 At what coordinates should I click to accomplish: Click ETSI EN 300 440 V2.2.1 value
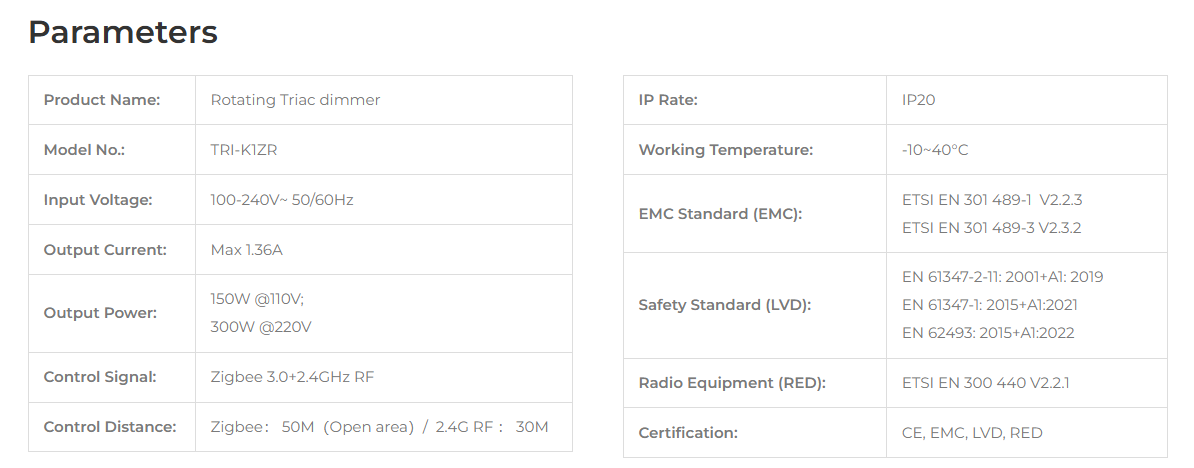click(985, 383)
